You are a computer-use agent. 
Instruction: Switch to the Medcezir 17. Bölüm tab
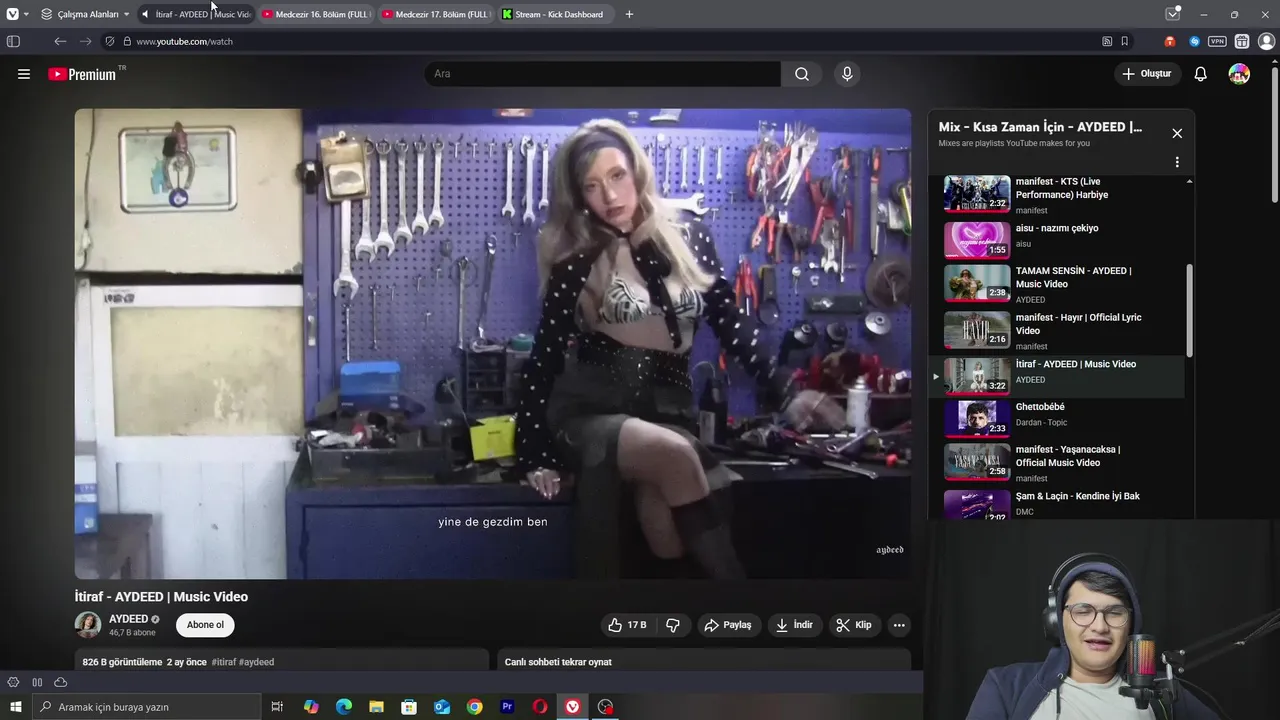(x=436, y=14)
